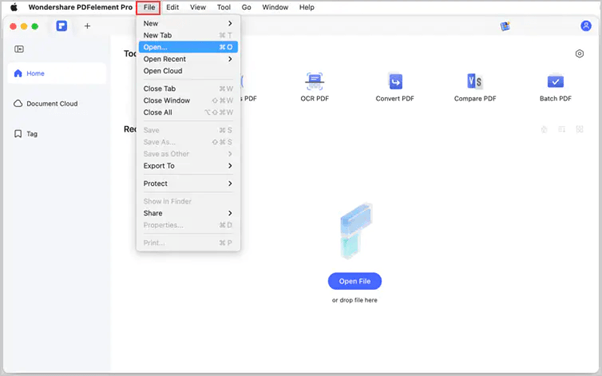Expand the Open Recent submenu
This screenshot has height=376, width=602.
188,59
